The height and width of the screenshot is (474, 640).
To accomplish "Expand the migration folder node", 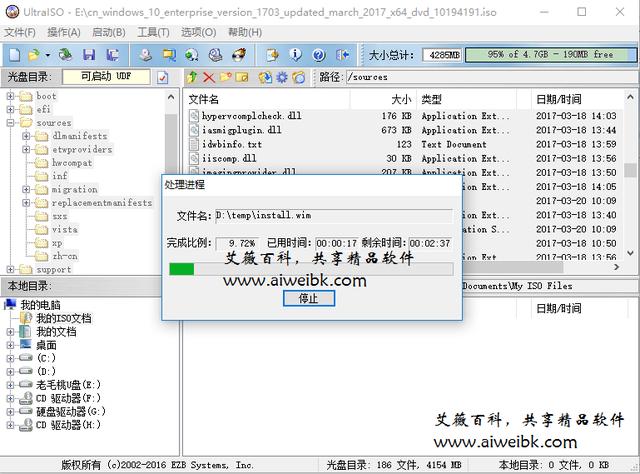I will pos(26,189).
